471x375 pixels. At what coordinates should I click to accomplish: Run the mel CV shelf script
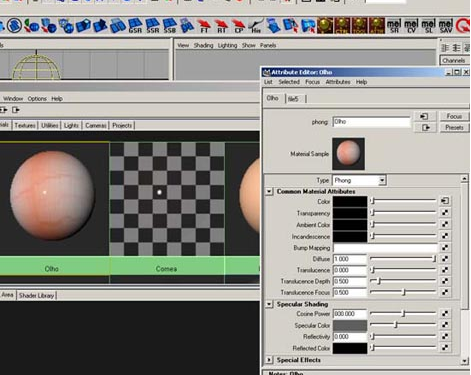(411, 26)
